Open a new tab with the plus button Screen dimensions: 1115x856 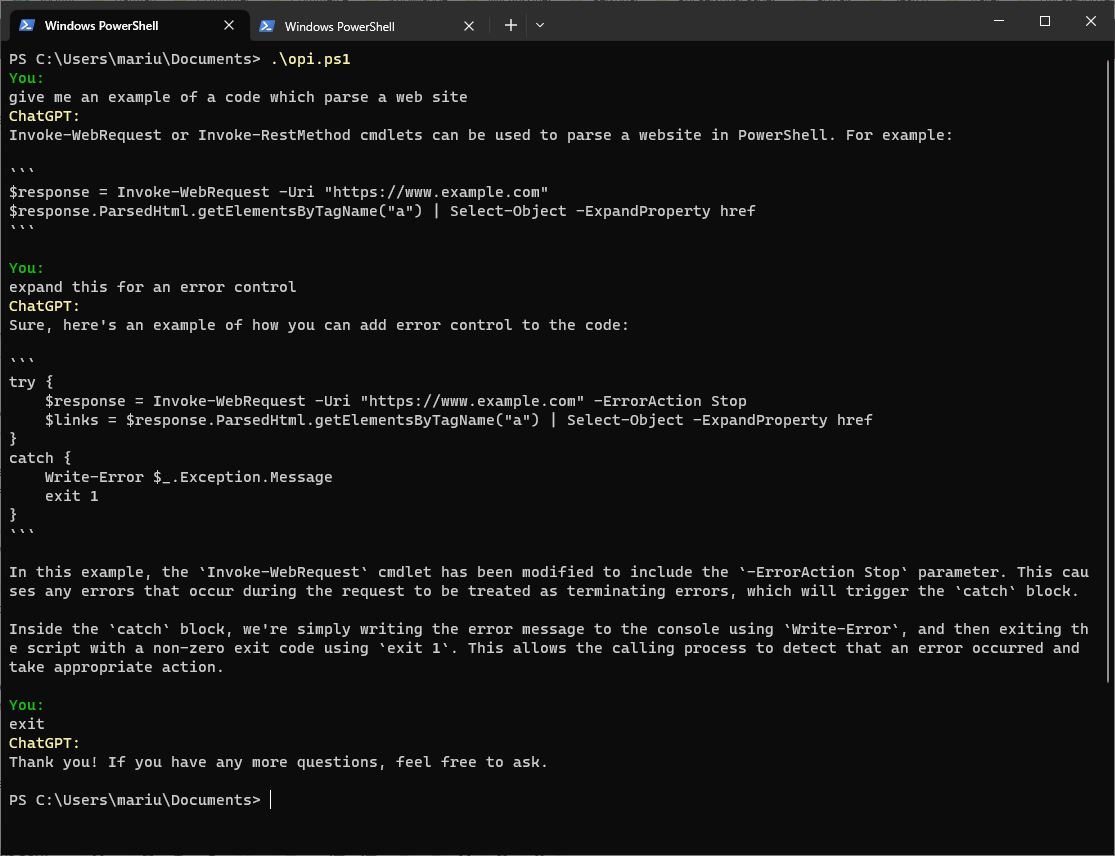[511, 25]
